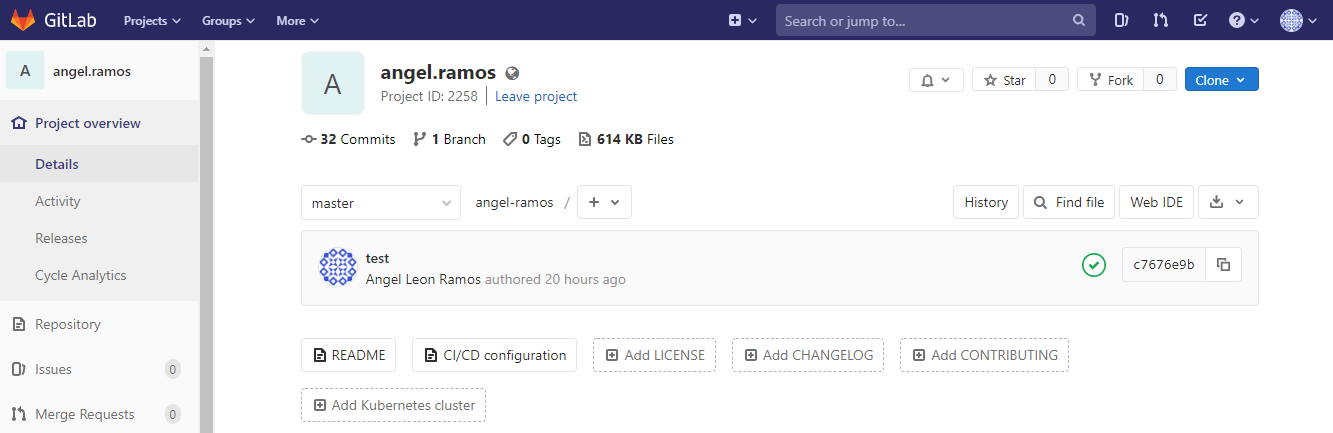Open the README button
This screenshot has width=1333, height=433.
[349, 355]
